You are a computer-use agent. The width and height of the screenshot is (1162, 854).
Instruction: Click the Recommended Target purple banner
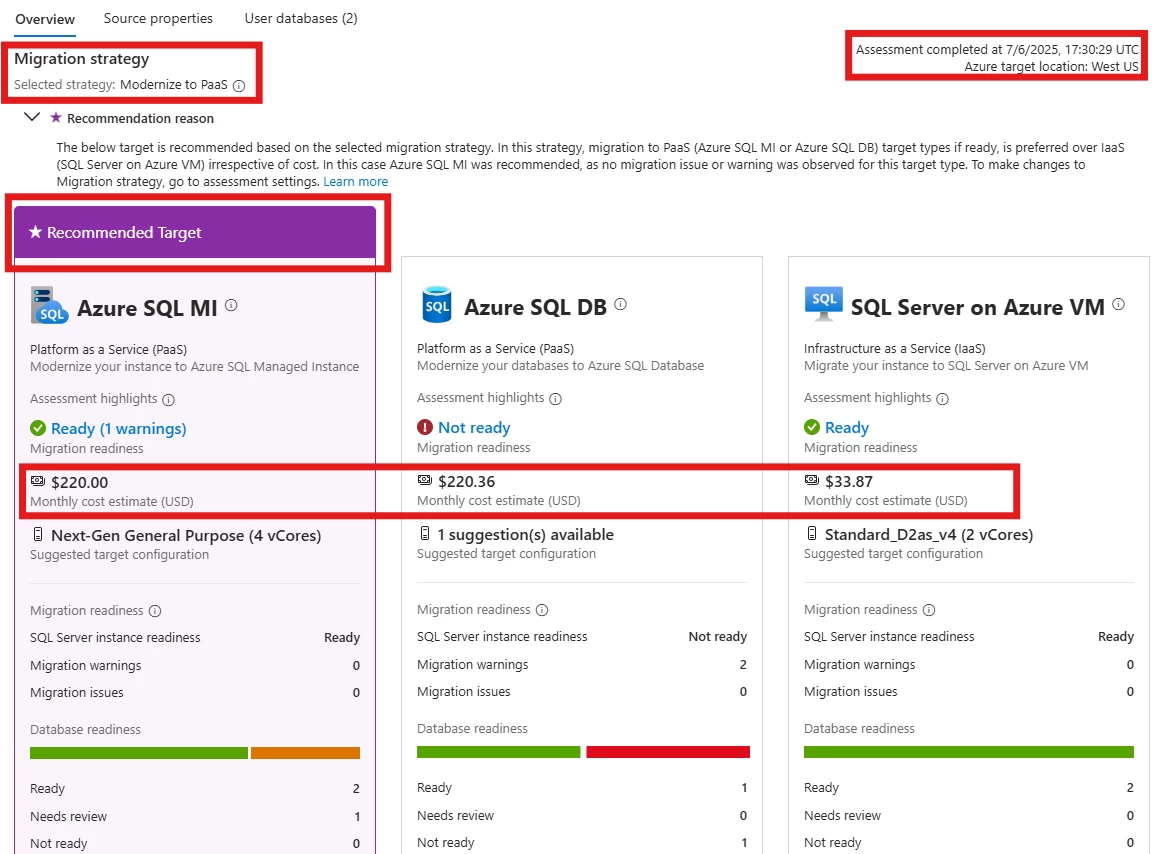point(195,233)
